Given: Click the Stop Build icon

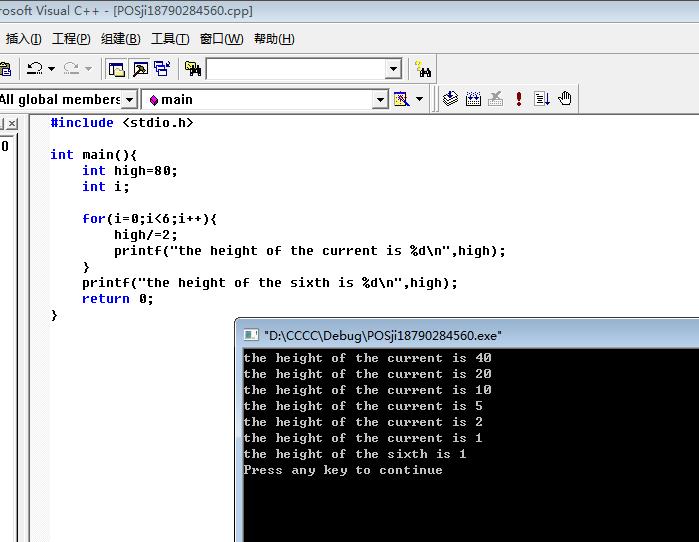Looking at the screenshot, I should pyautogui.click(x=496, y=99).
